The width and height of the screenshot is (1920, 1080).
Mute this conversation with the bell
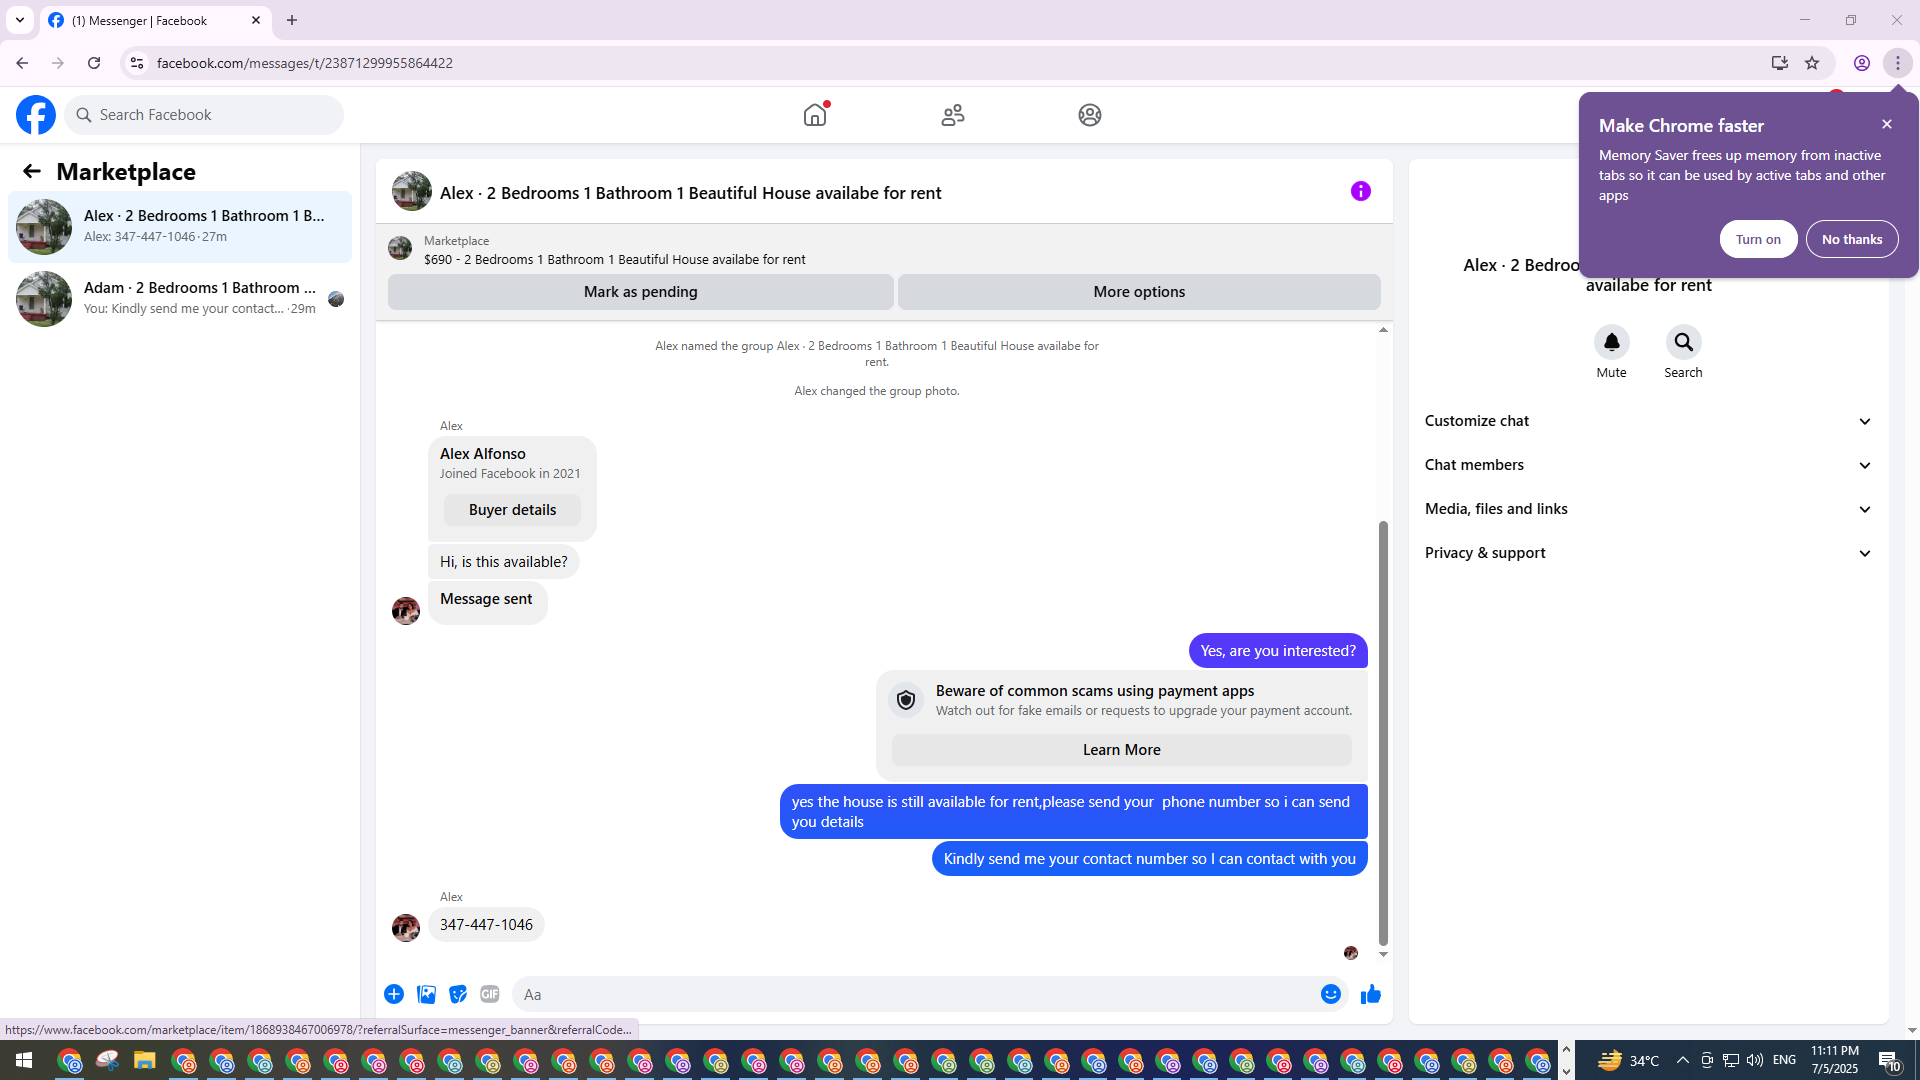point(1611,343)
